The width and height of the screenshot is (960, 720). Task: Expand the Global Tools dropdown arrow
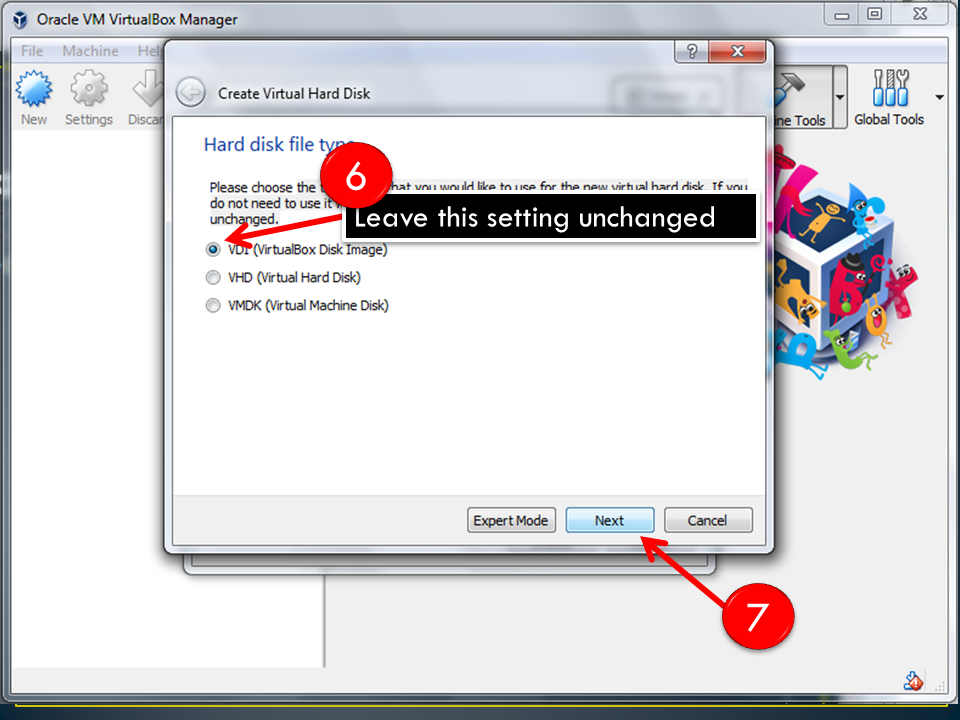pyautogui.click(x=939, y=97)
